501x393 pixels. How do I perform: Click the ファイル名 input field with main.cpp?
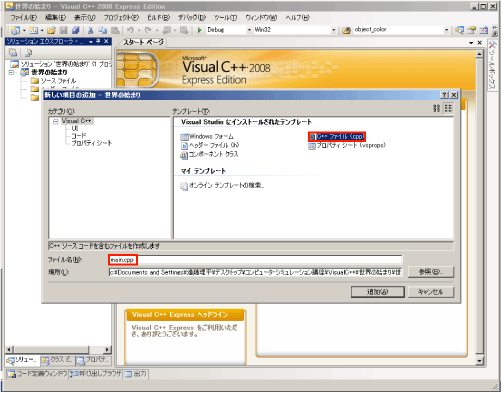255,260
